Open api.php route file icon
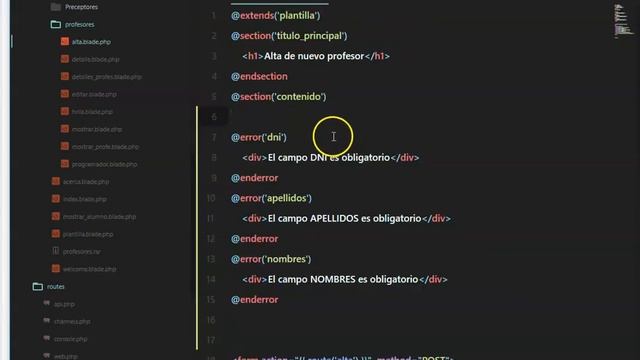The width and height of the screenshot is (640, 360). pos(47,303)
